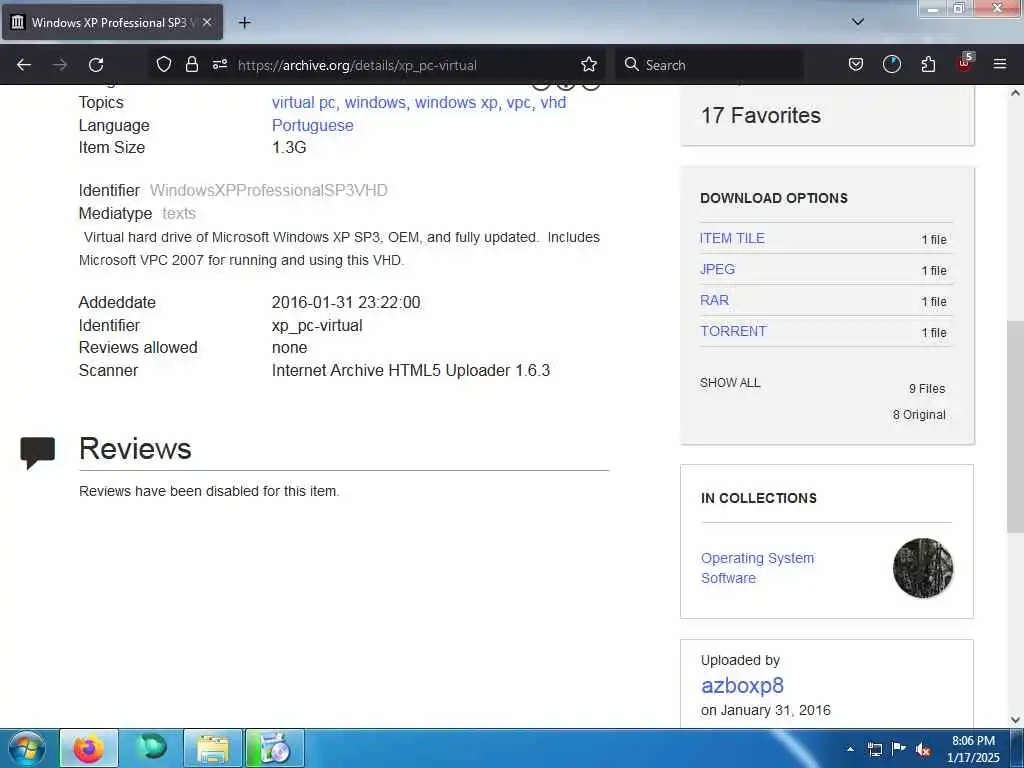Click the Reviews heading
This screenshot has height=768, width=1024.
pos(135,449)
